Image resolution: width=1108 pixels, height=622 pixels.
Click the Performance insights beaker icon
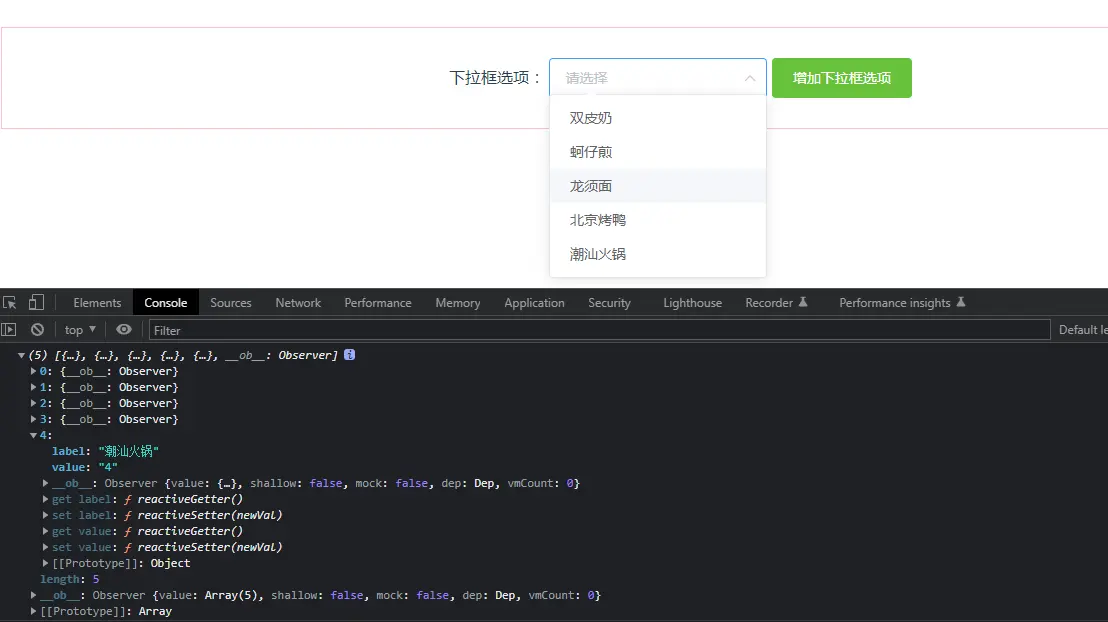click(961, 302)
